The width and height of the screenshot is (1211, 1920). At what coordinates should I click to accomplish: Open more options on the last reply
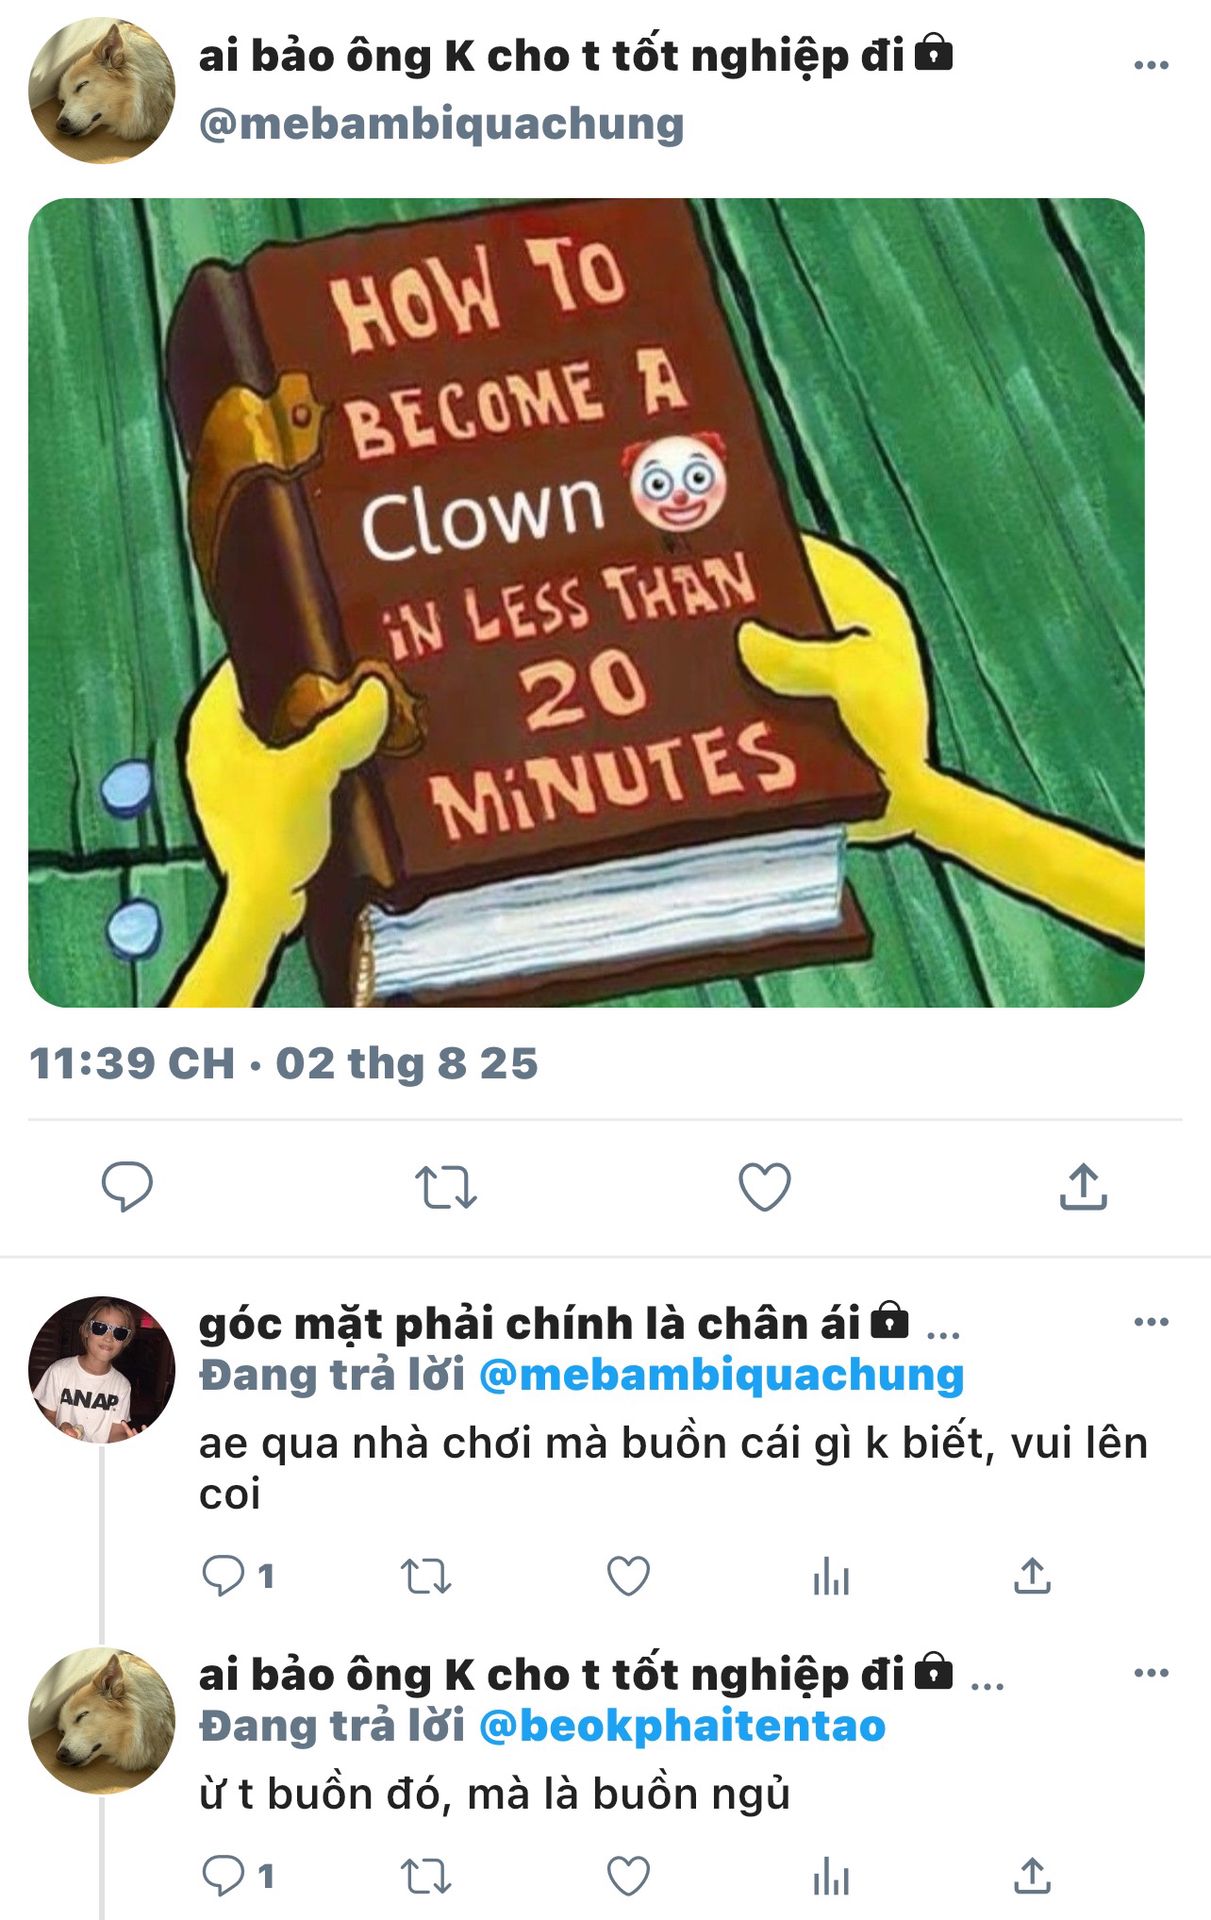(x=1151, y=1673)
